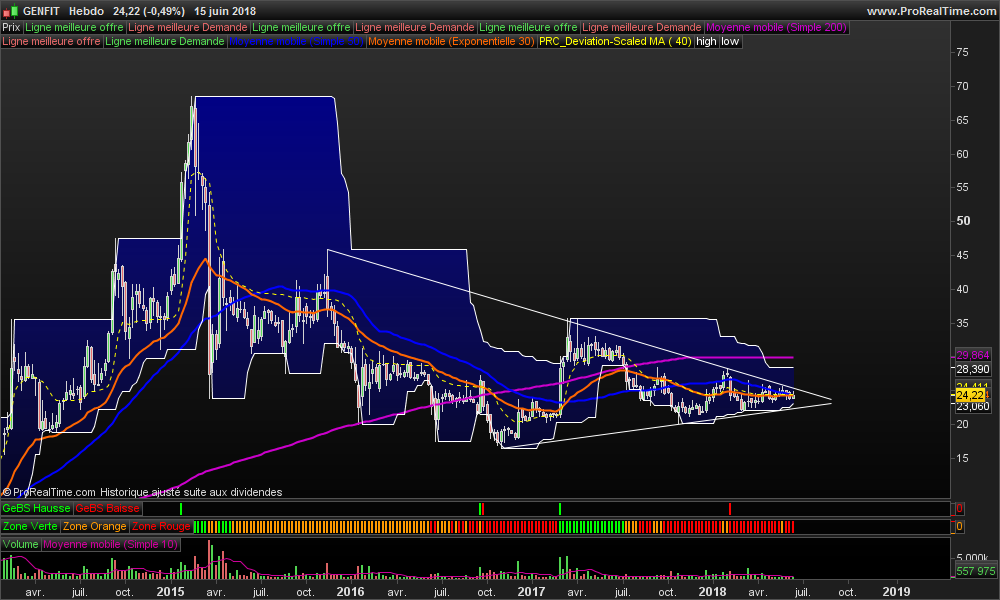The image size is (1000, 600).
Task: Click the 2016 year marker
Action: pyautogui.click(x=350, y=592)
